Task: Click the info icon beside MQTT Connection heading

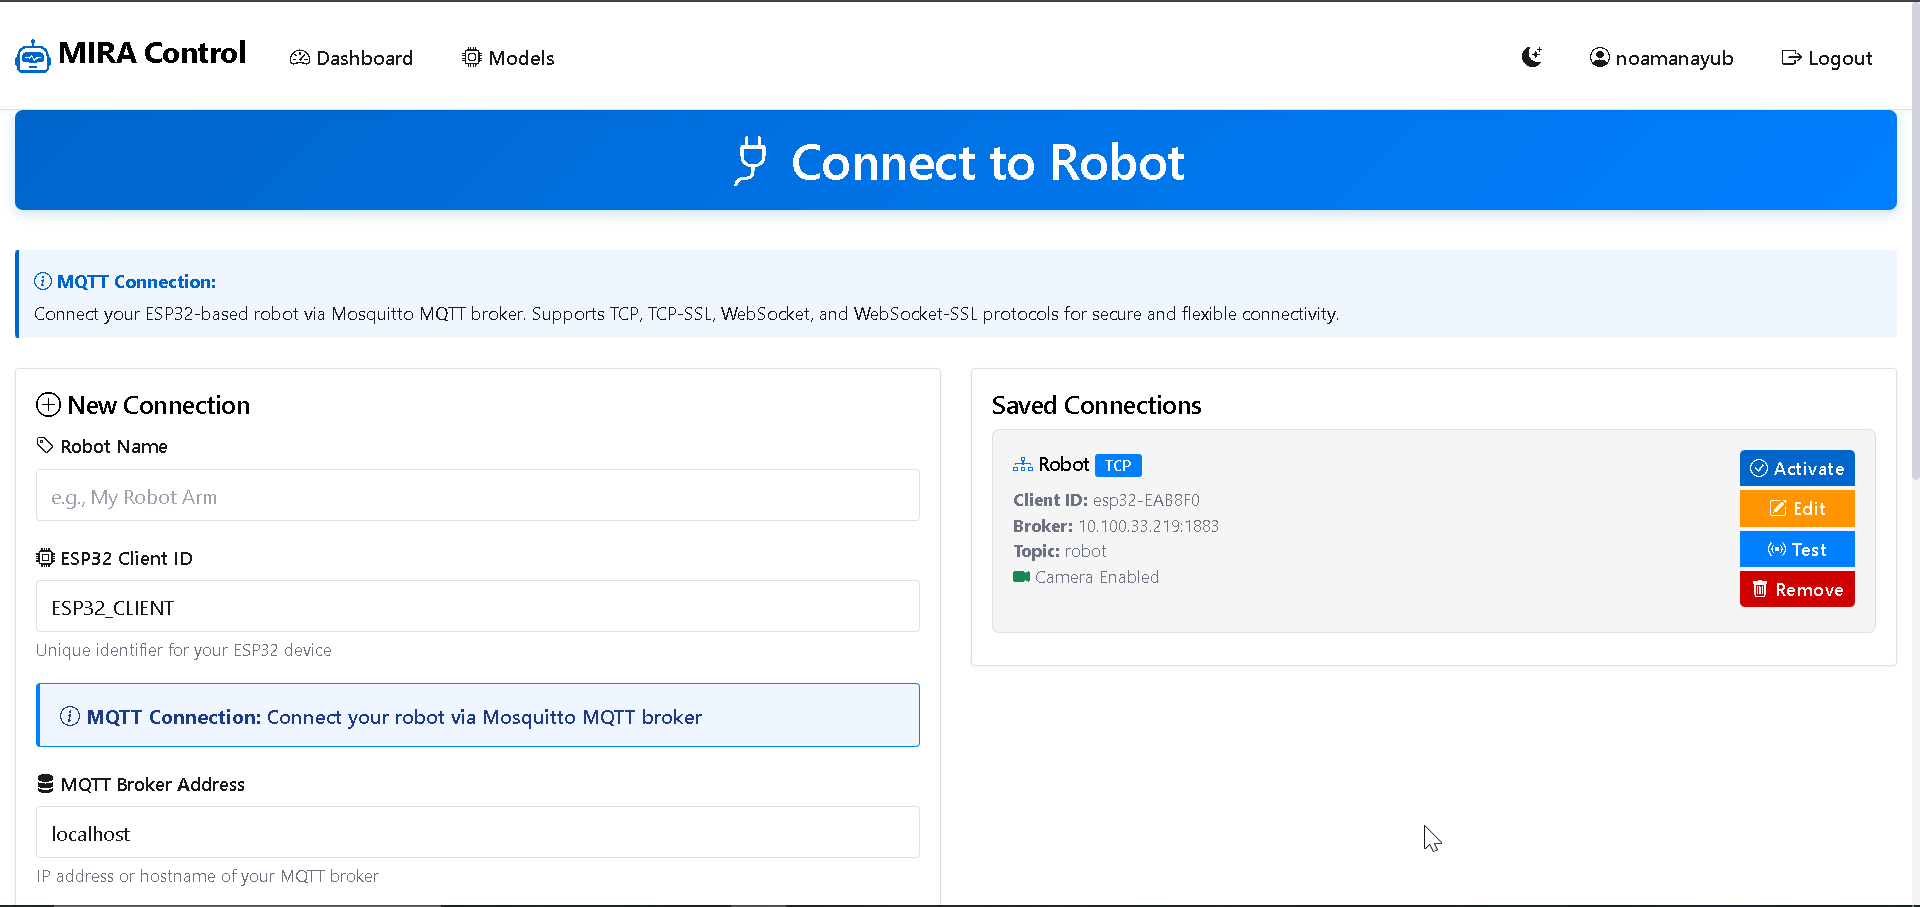Action: 43,281
